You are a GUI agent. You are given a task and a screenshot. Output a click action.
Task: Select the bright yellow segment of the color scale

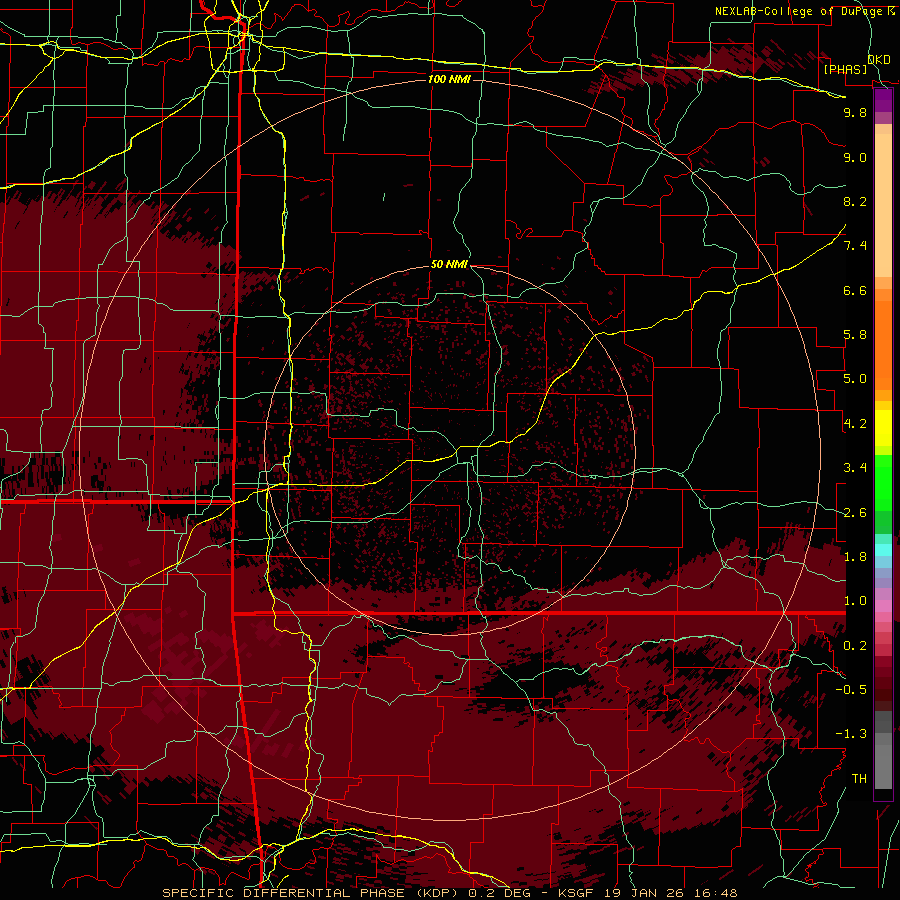pyautogui.click(x=883, y=428)
